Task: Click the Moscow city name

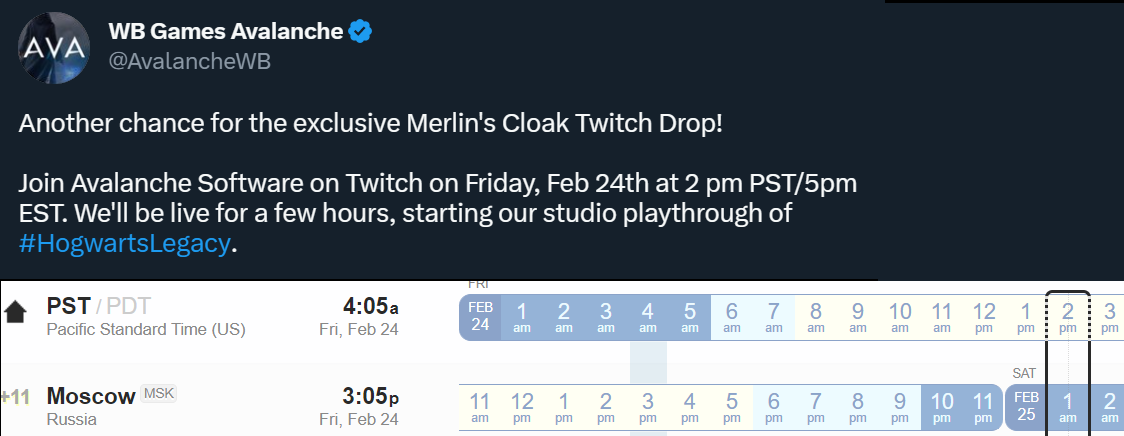Action: point(91,396)
